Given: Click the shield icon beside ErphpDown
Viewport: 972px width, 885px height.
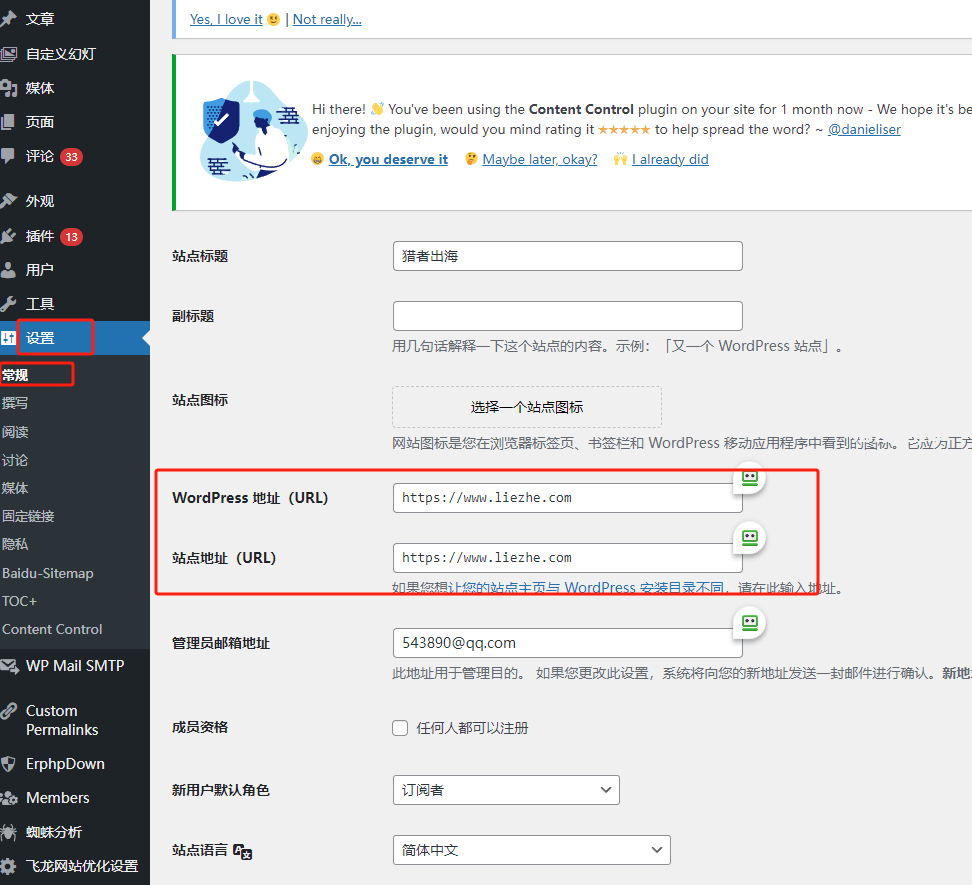Looking at the screenshot, I should click(8, 764).
